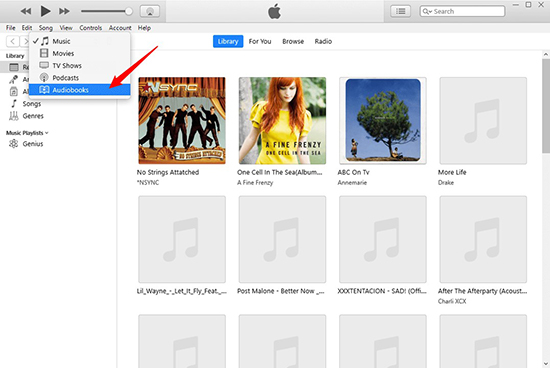Viewport: 550px width, 368px height.
Task: Select Genres in the sidebar
Action: click(x=33, y=116)
